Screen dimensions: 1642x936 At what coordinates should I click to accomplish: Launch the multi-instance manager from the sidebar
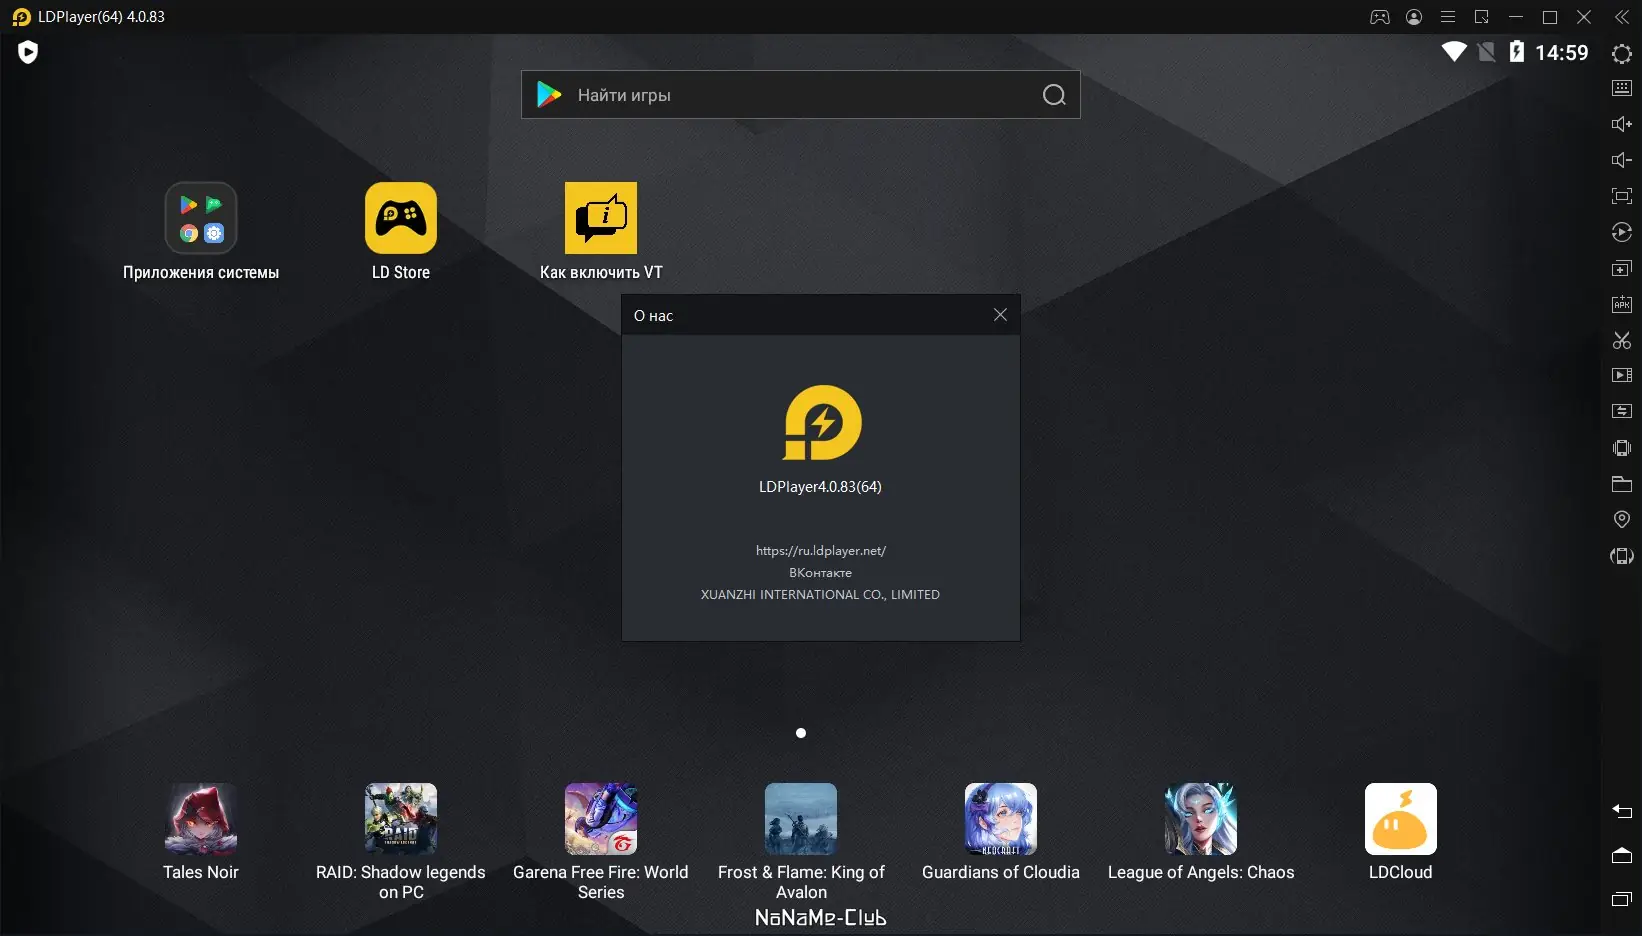1622,268
